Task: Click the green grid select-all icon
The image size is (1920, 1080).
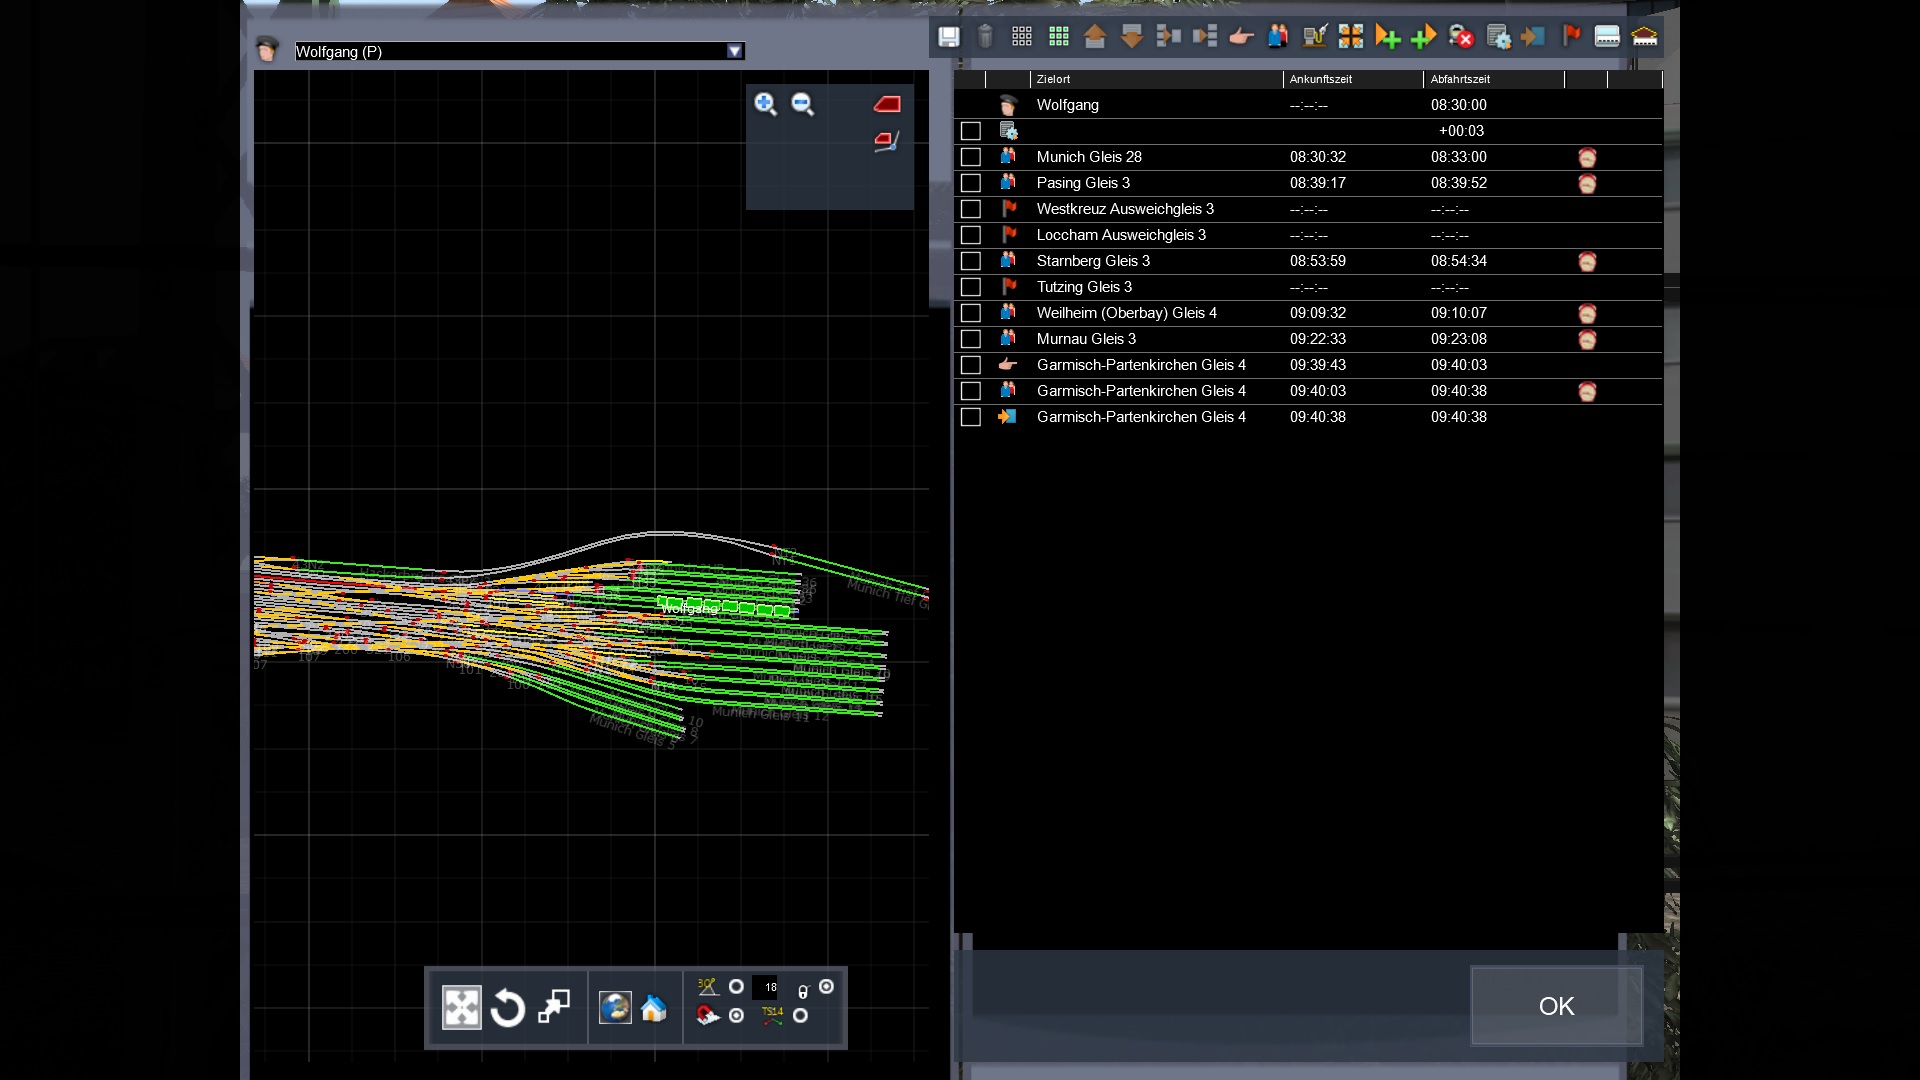Action: click(x=1059, y=37)
